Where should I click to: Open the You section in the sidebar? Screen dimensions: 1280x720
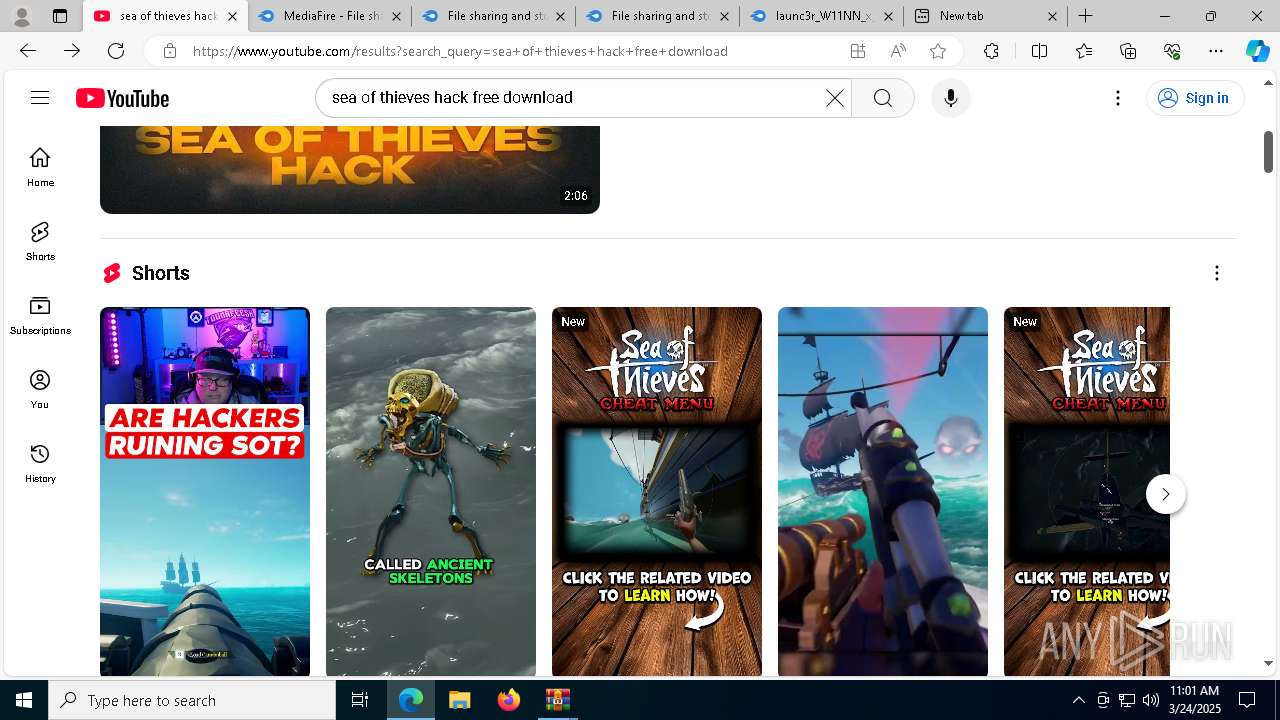[x=40, y=389]
